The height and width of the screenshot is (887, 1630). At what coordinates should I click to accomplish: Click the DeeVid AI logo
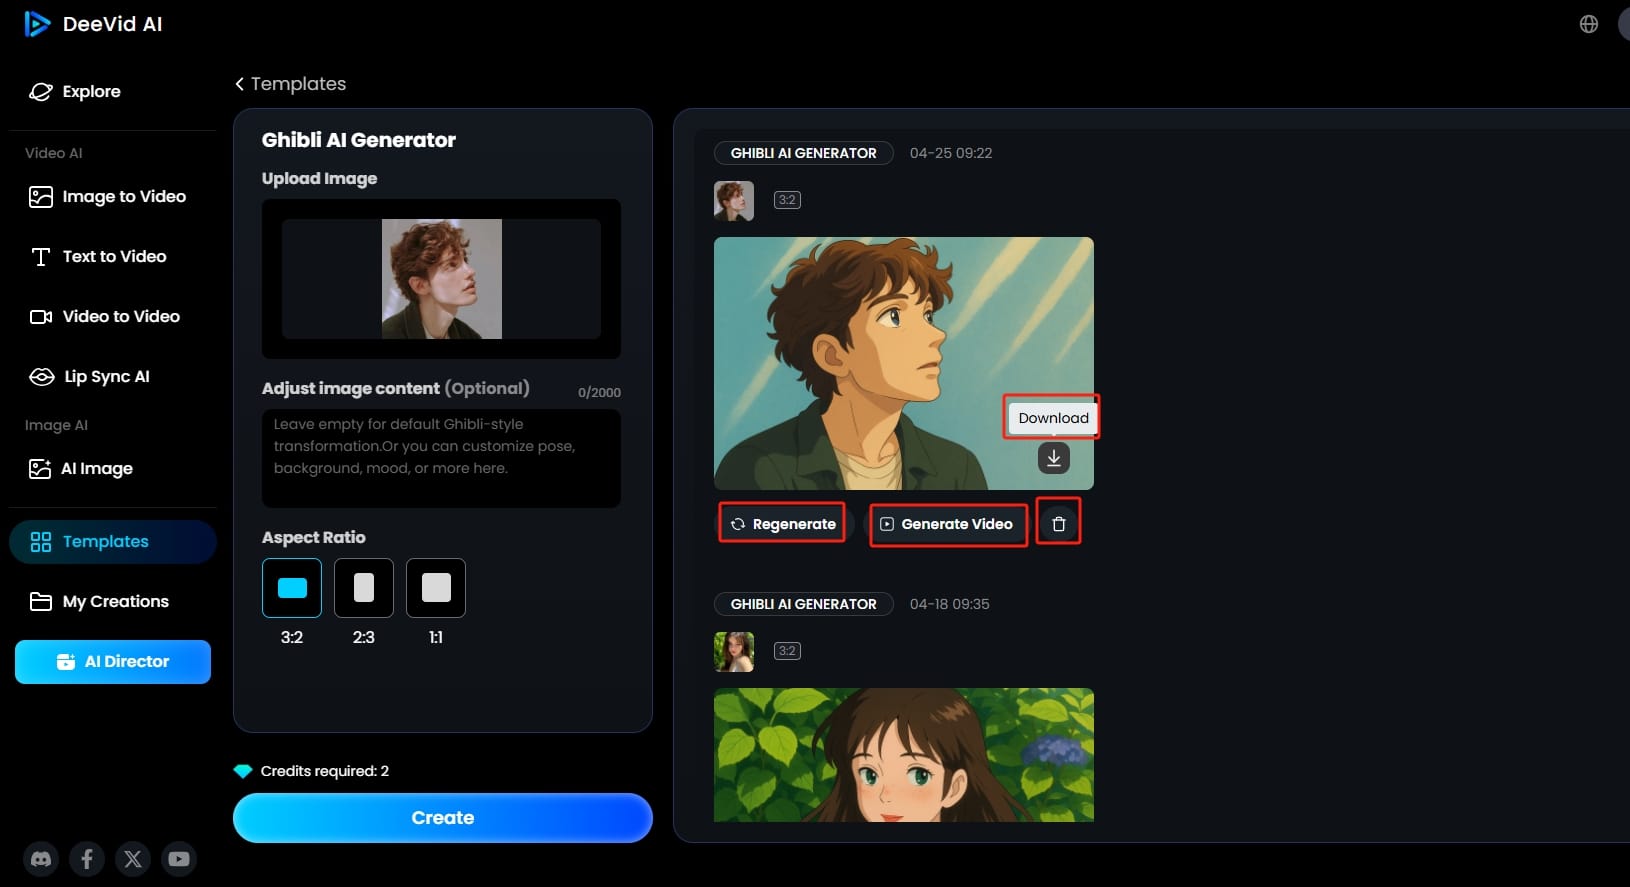tap(93, 24)
